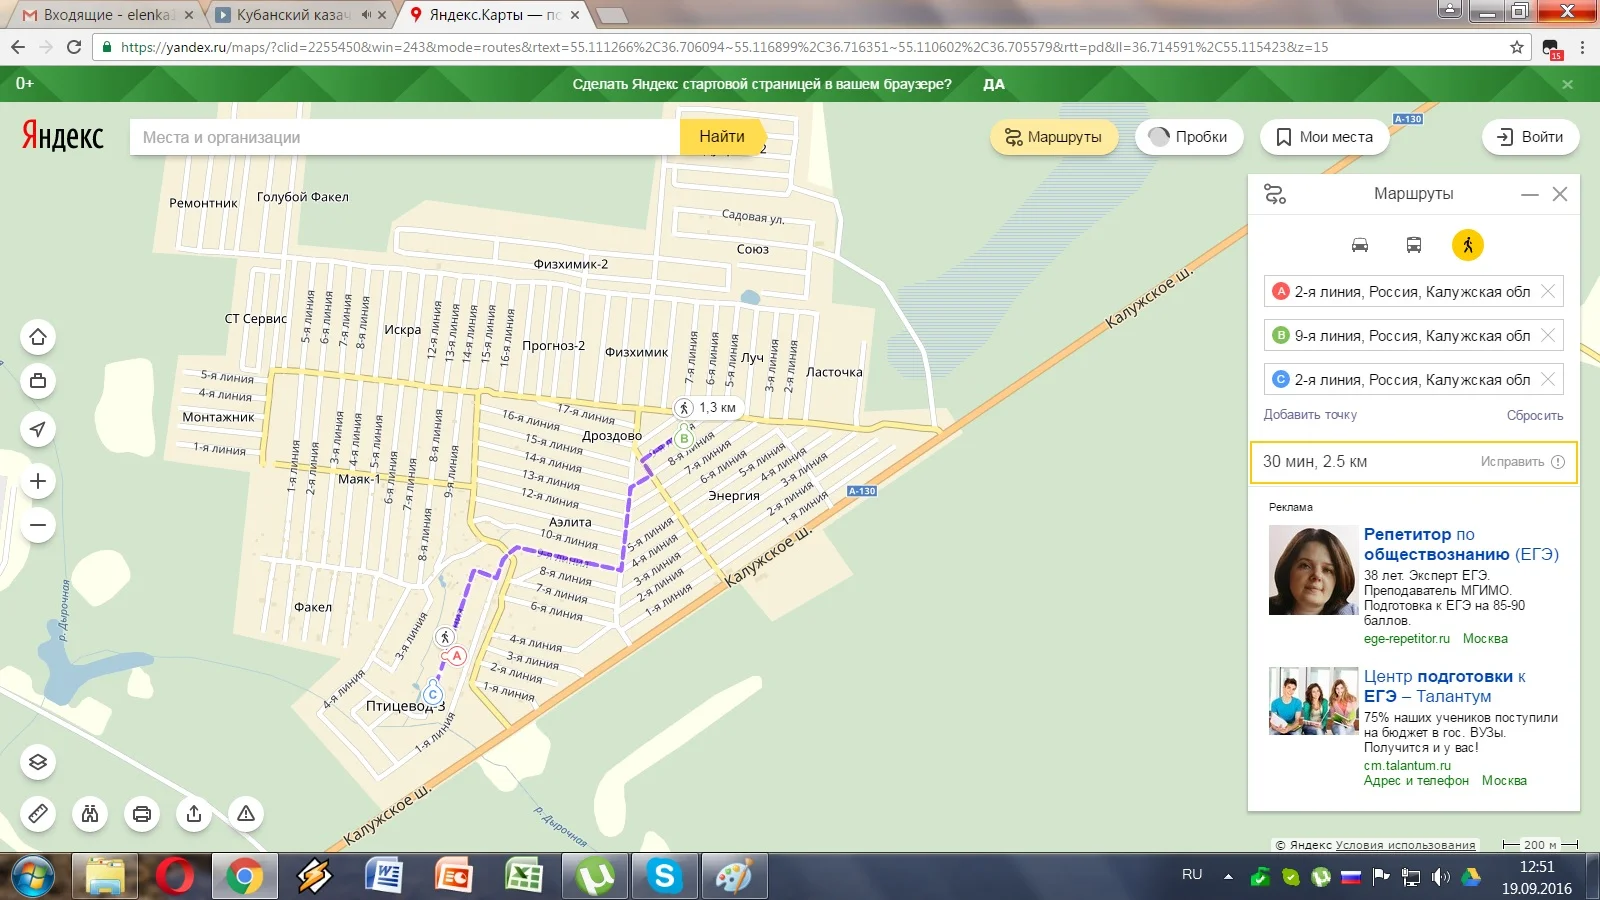The image size is (1600, 900).
Task: Choose public transport bus route mode
Action: (x=1413, y=245)
